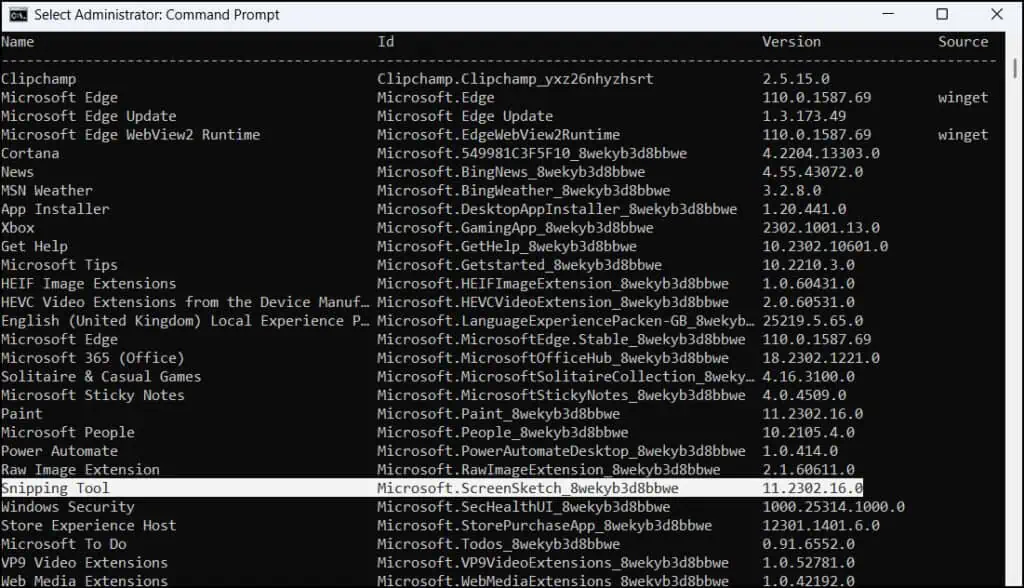Click the 'App Installer' name entry
Screen dimensions: 1024x588
55,209
